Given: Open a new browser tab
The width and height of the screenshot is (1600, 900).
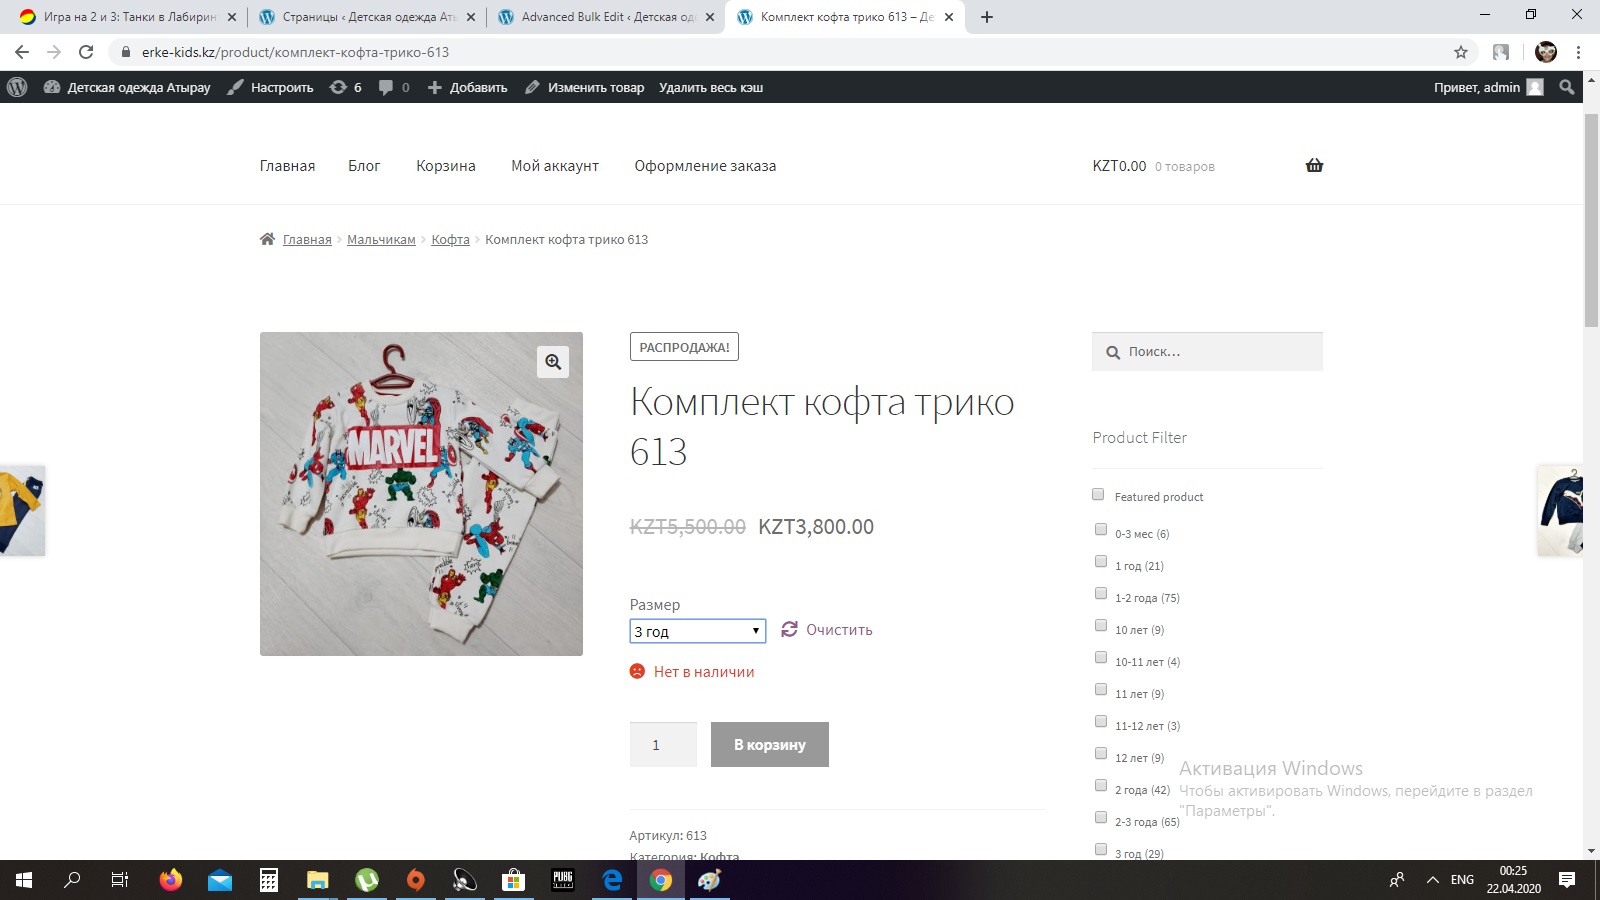Looking at the screenshot, I should pos(987,17).
